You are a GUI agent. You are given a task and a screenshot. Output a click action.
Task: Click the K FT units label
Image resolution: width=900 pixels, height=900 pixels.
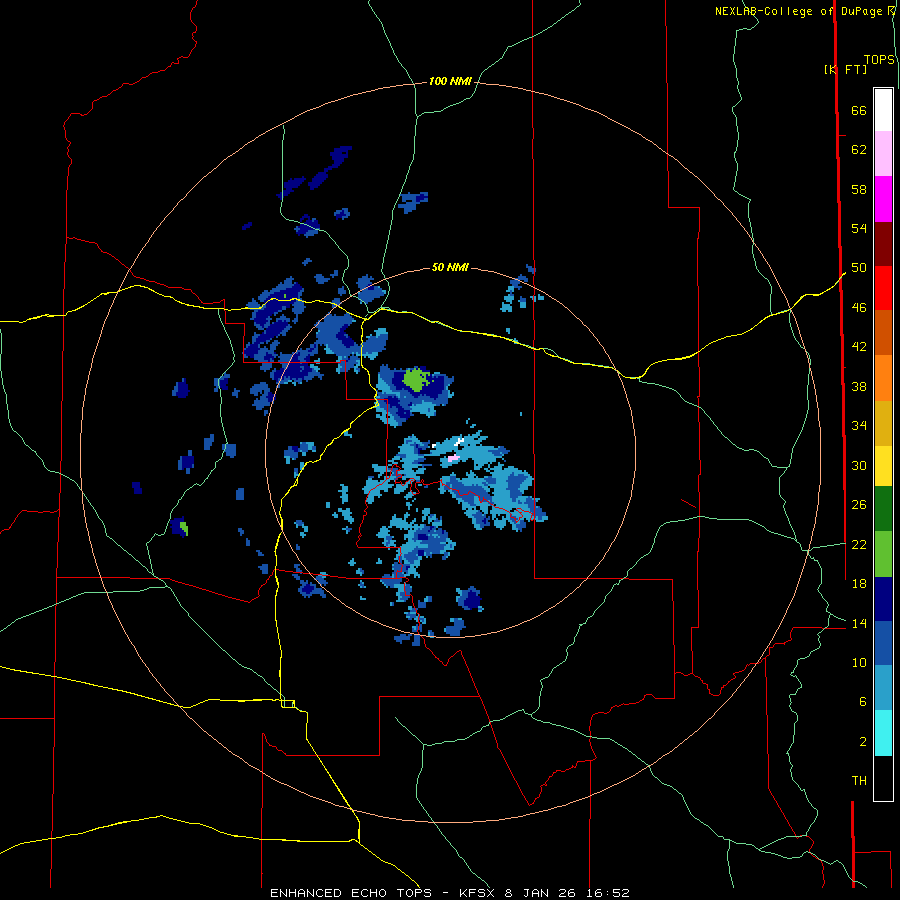(x=845, y=69)
